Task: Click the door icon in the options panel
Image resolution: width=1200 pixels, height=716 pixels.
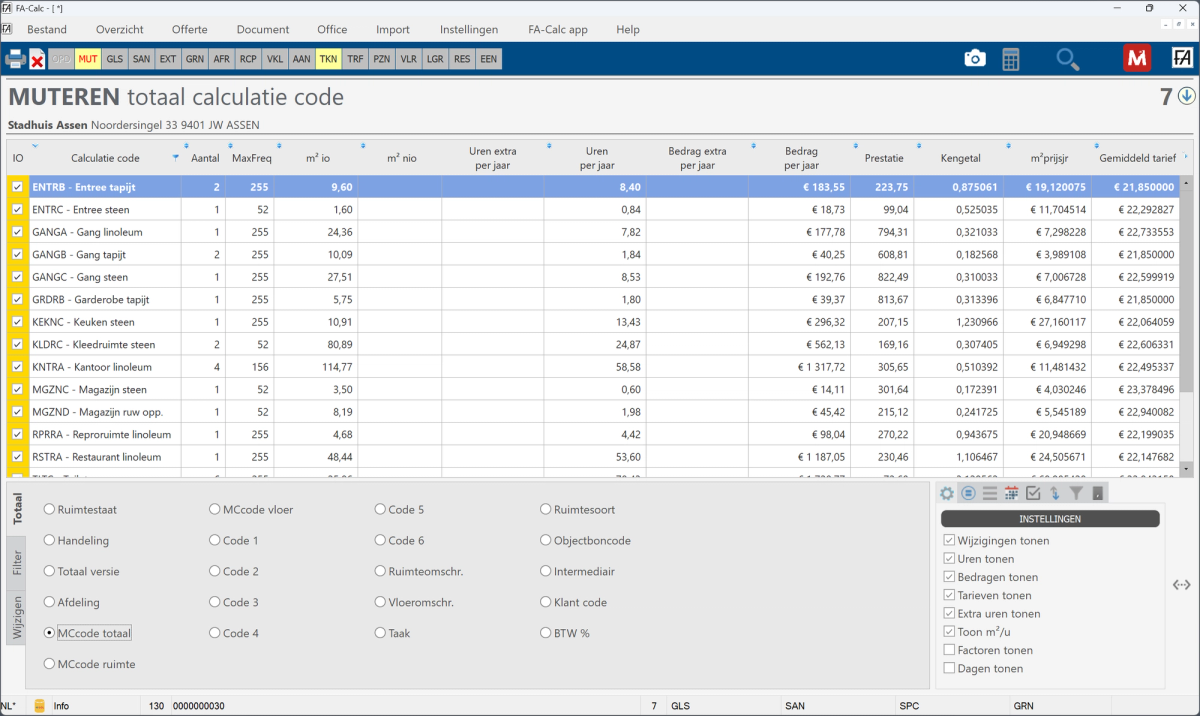Action: [1097, 493]
